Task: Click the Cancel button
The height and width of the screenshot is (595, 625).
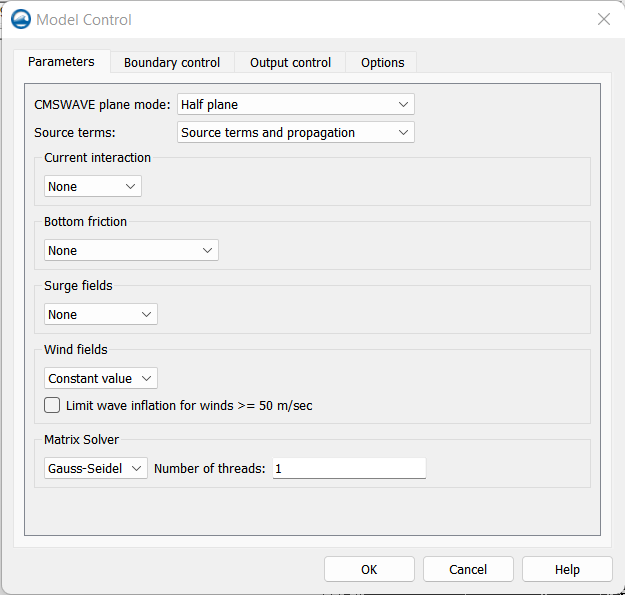Action: [x=468, y=569]
